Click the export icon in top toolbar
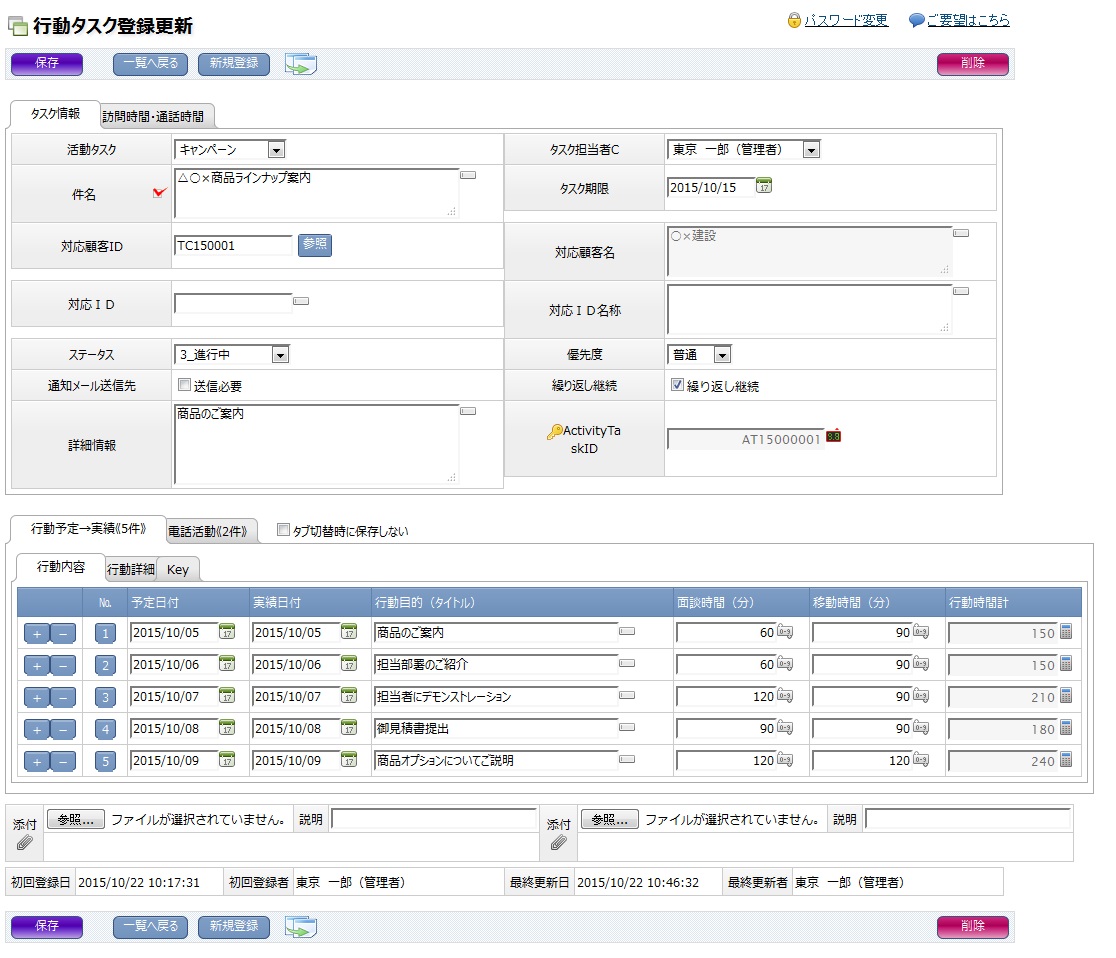Image resolution: width=1116 pixels, height=958 pixels. (x=300, y=64)
